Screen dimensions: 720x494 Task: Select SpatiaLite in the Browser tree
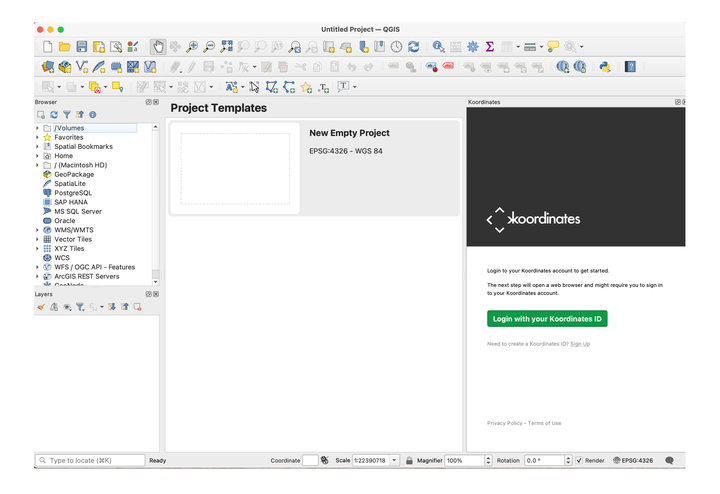[70, 184]
